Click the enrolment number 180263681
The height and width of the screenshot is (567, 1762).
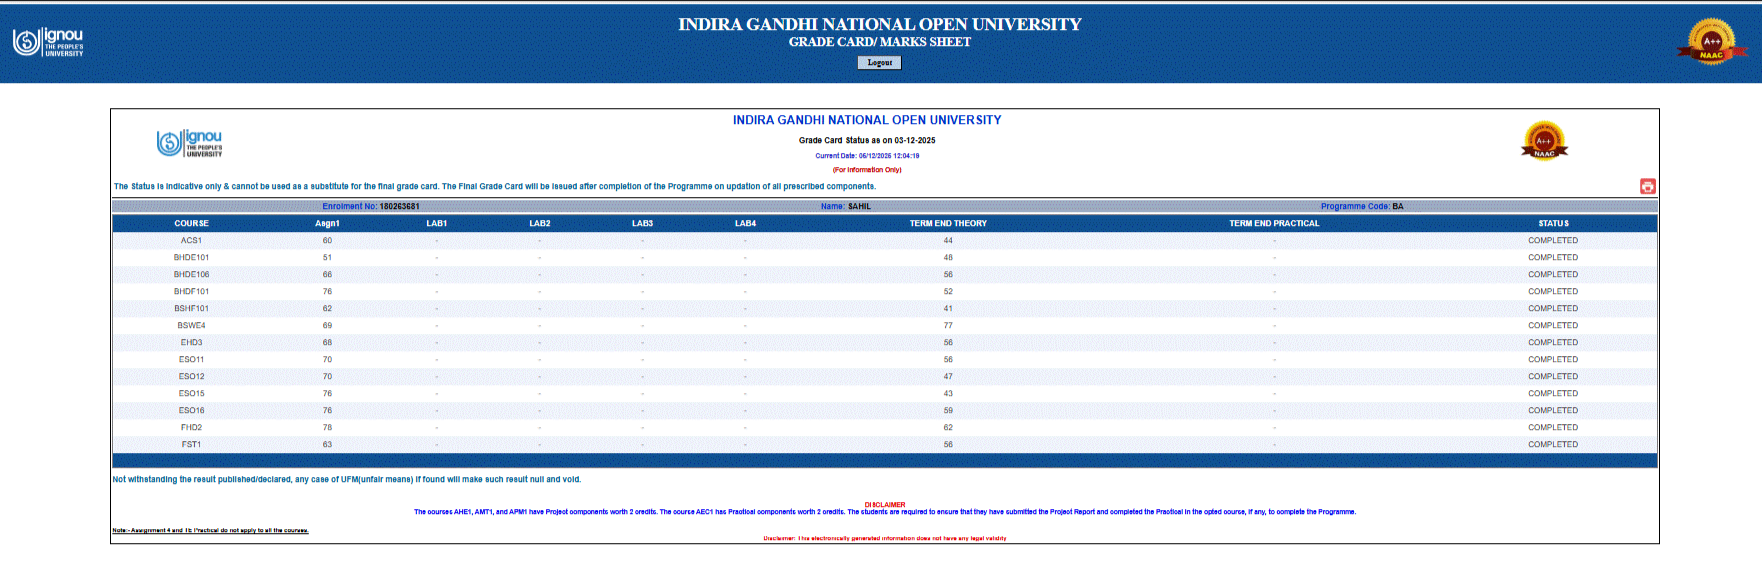[399, 206]
